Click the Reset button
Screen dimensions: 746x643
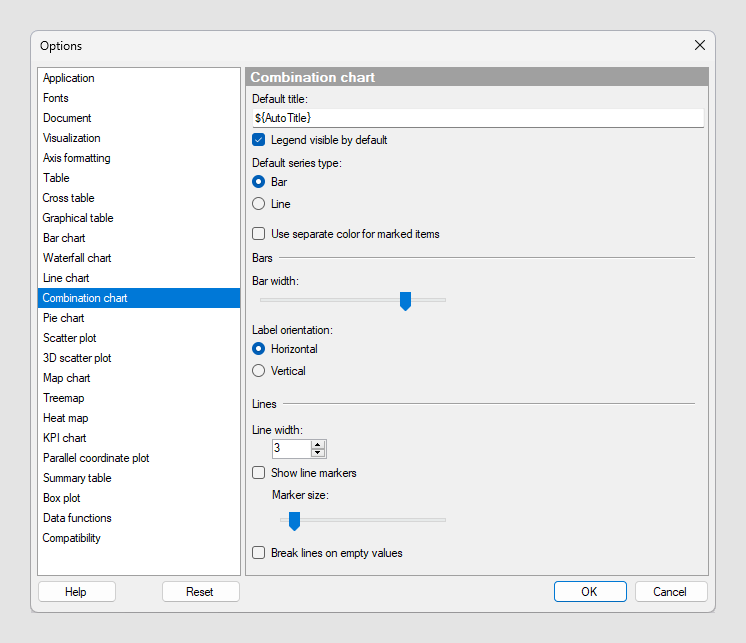tap(200, 592)
